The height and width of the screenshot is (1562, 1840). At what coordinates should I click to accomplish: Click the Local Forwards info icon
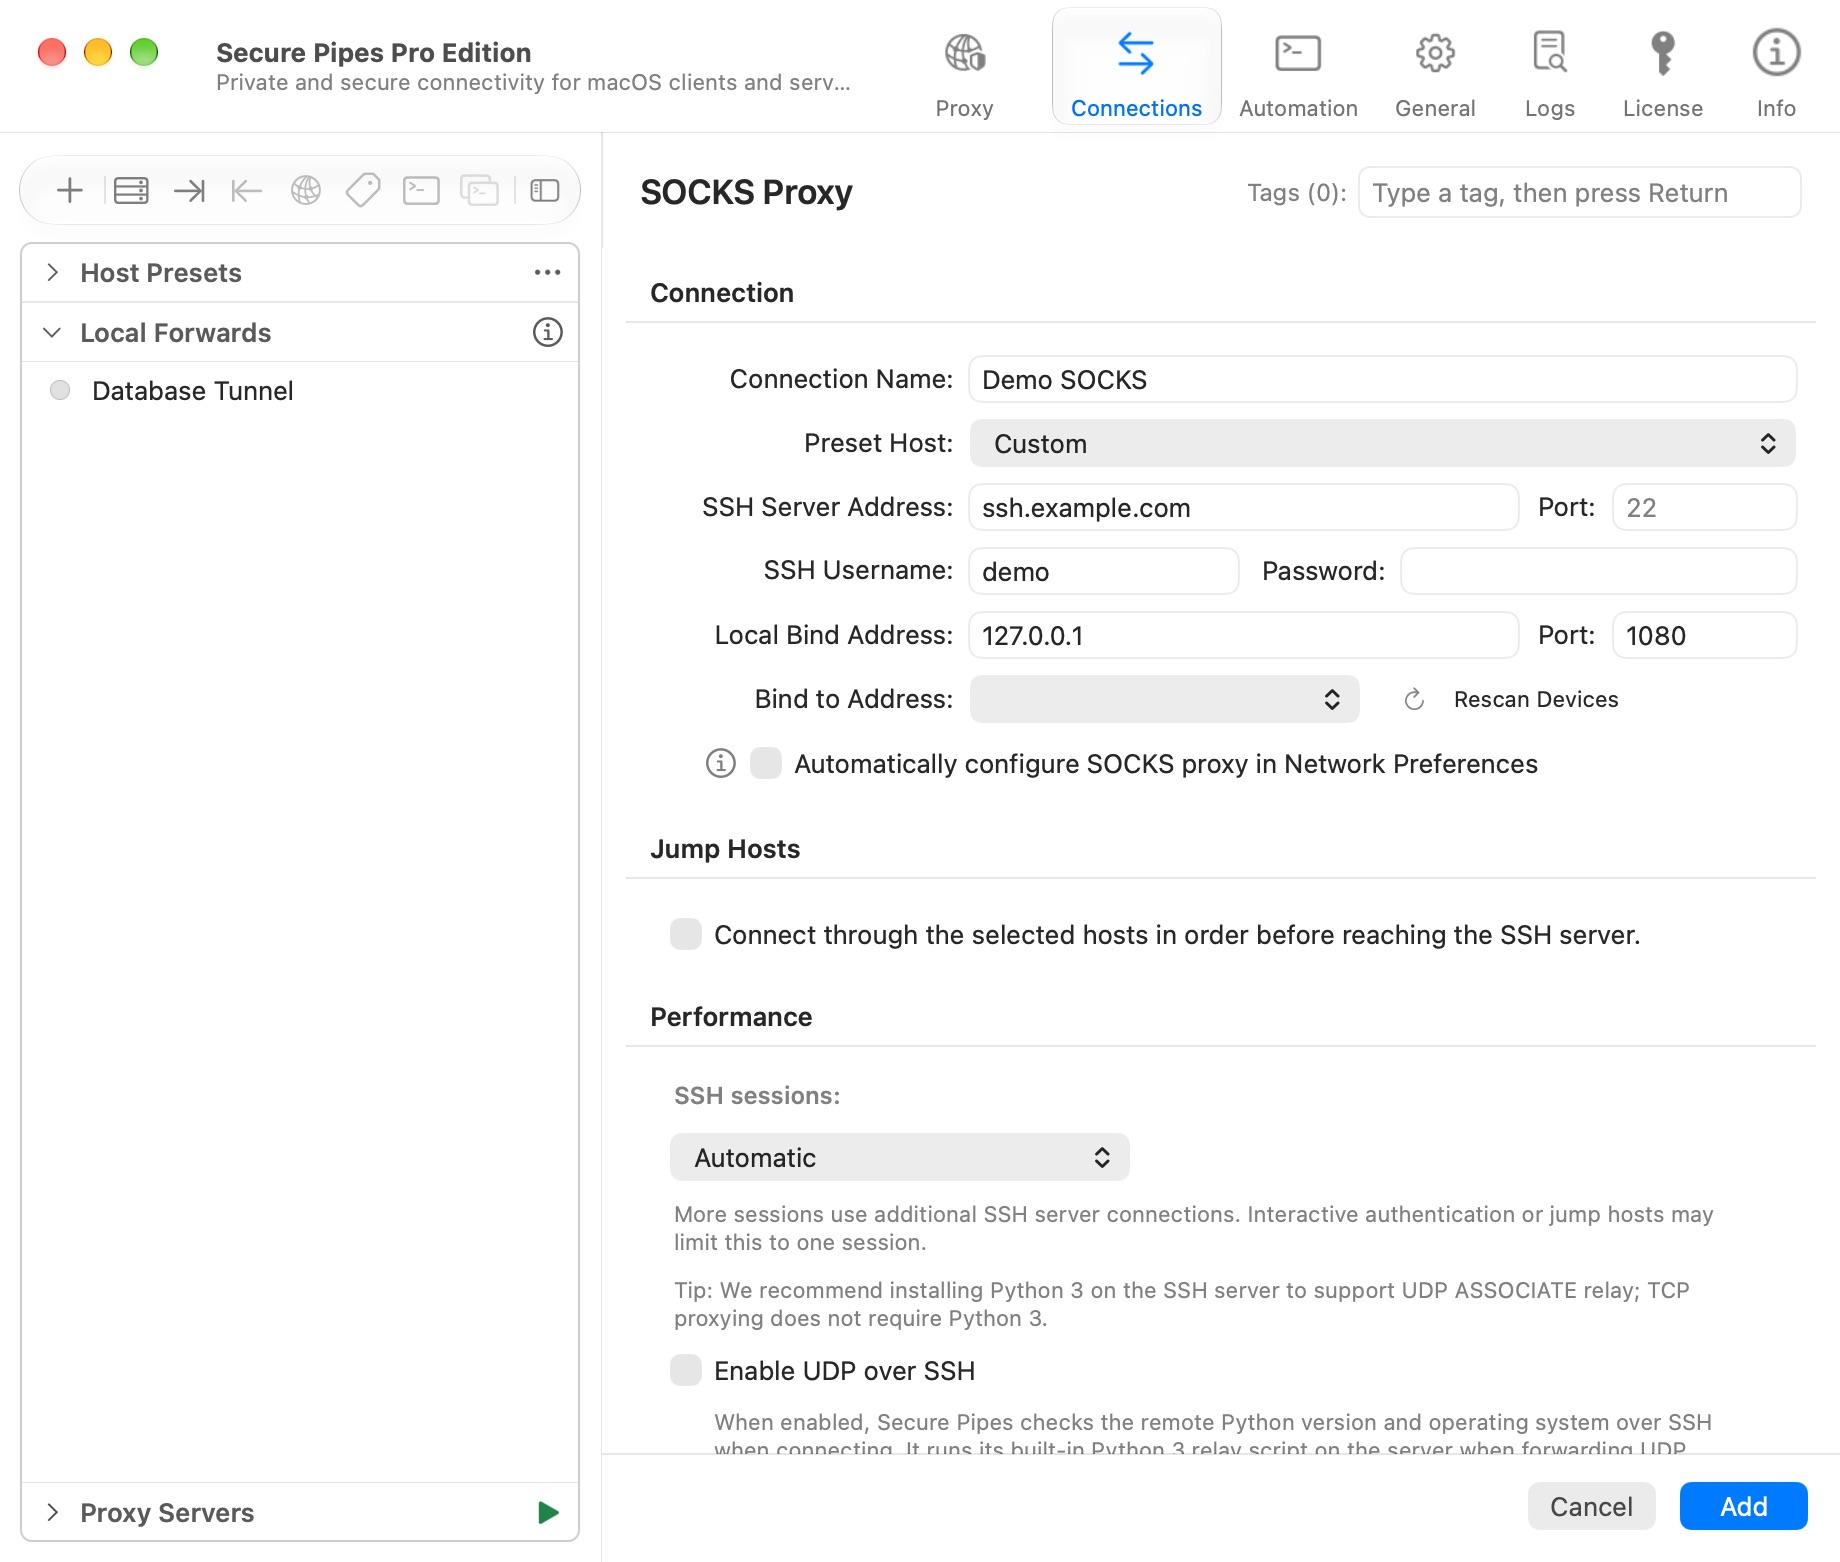[x=548, y=332]
